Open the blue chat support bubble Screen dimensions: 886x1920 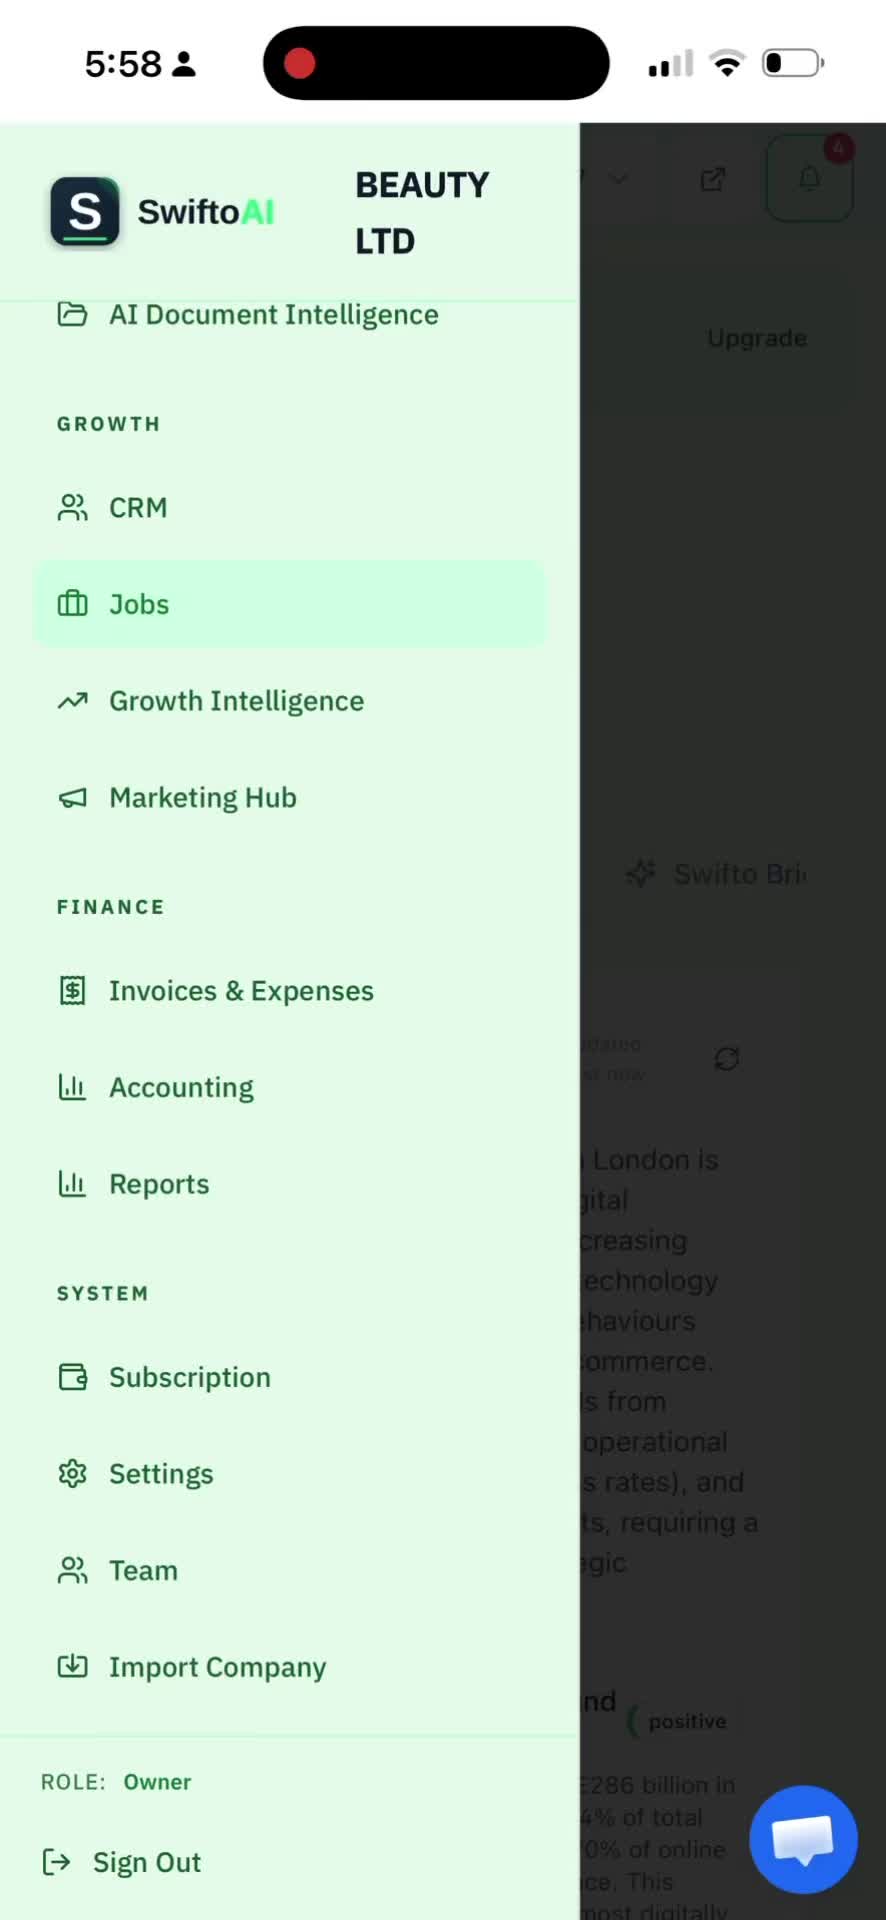803,1839
